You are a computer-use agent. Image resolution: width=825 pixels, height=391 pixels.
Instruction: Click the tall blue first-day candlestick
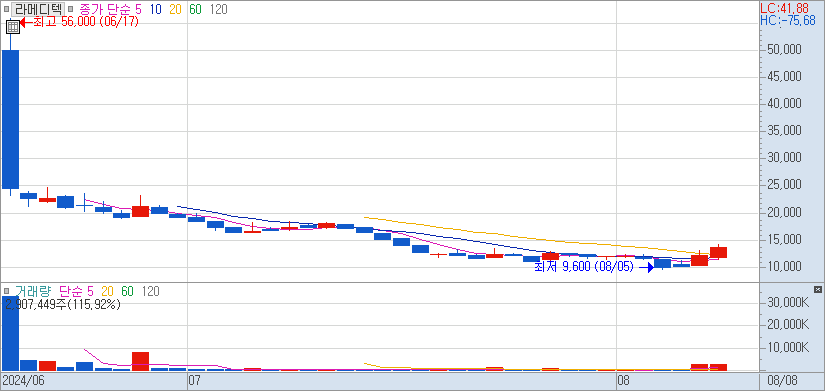coord(11,119)
